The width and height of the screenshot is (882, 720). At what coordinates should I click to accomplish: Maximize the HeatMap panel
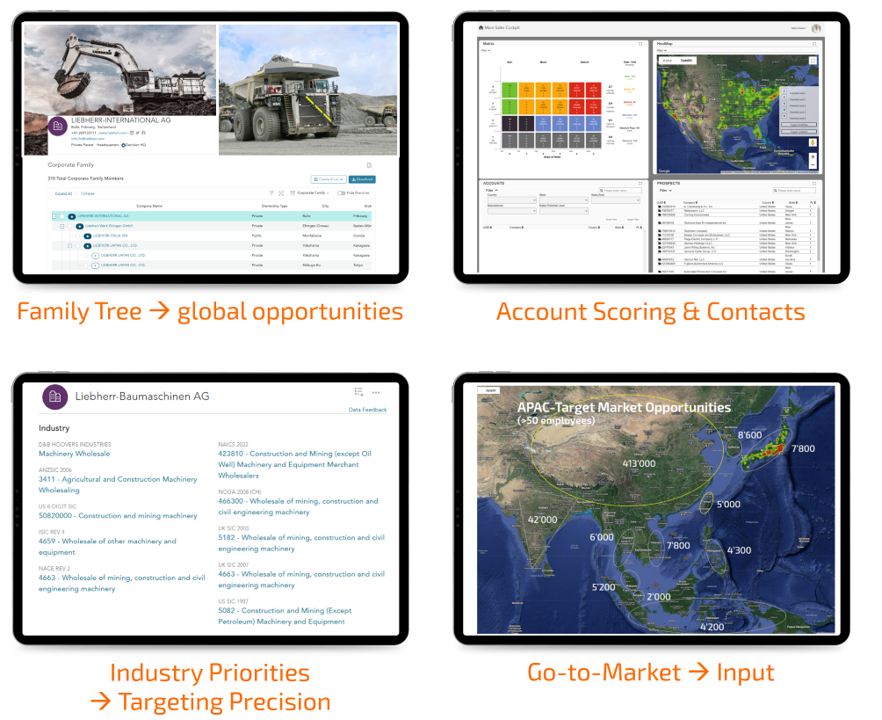(x=814, y=43)
